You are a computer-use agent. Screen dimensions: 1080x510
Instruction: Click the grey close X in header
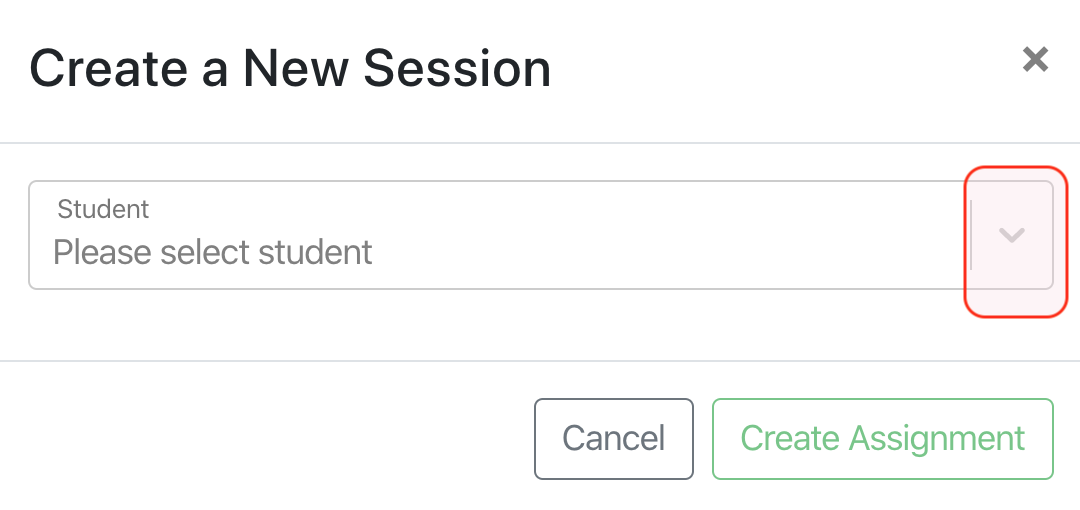pos(1035,60)
